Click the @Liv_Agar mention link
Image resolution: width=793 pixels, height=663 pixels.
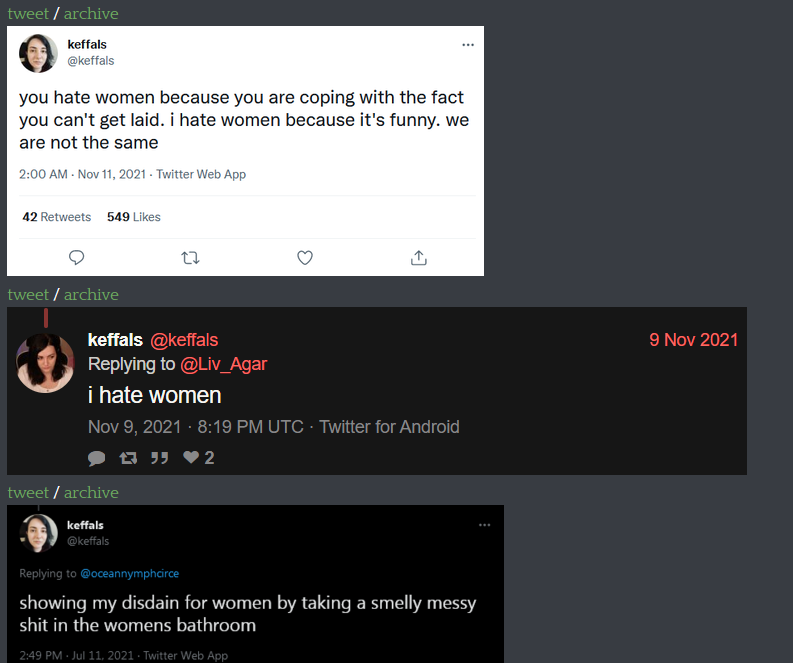pyautogui.click(x=223, y=364)
